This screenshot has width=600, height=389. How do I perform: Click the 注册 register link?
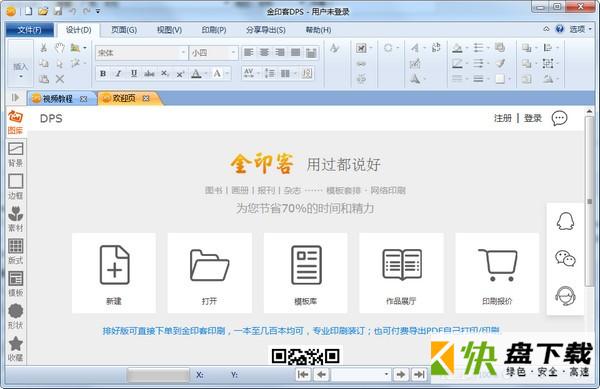[x=503, y=118]
